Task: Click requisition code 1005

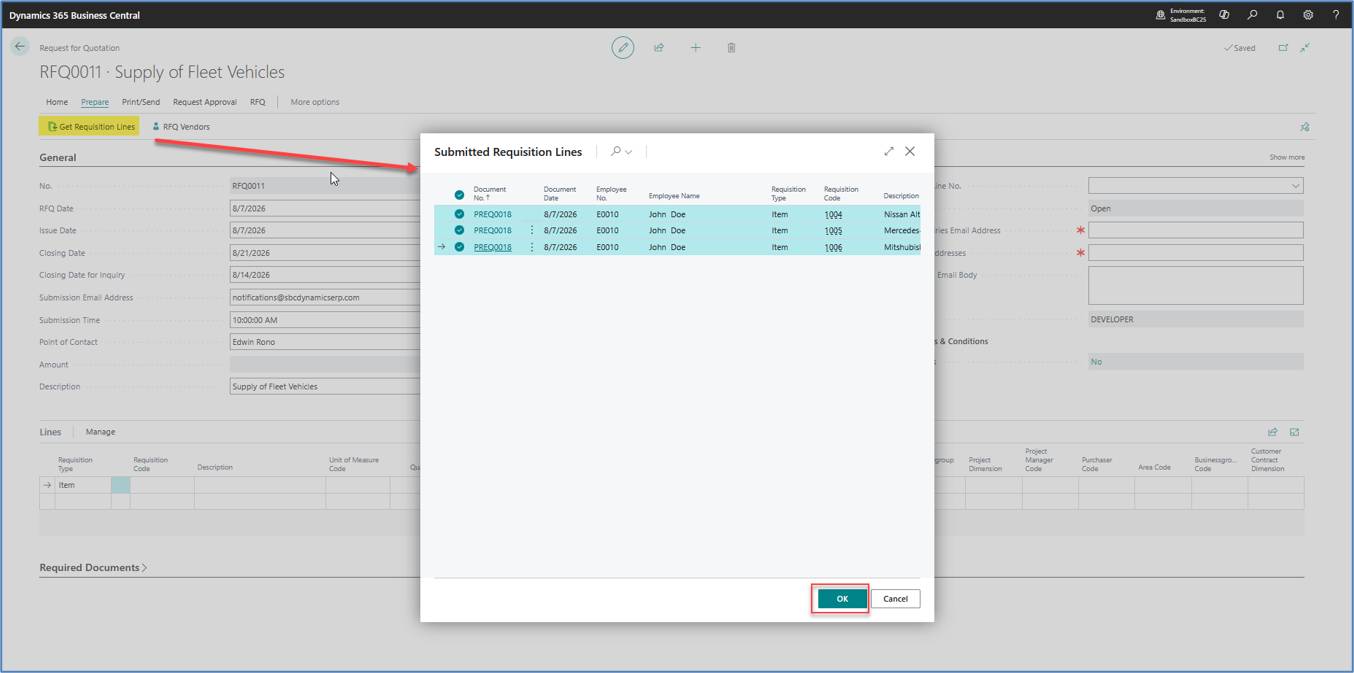Action: pyautogui.click(x=833, y=230)
